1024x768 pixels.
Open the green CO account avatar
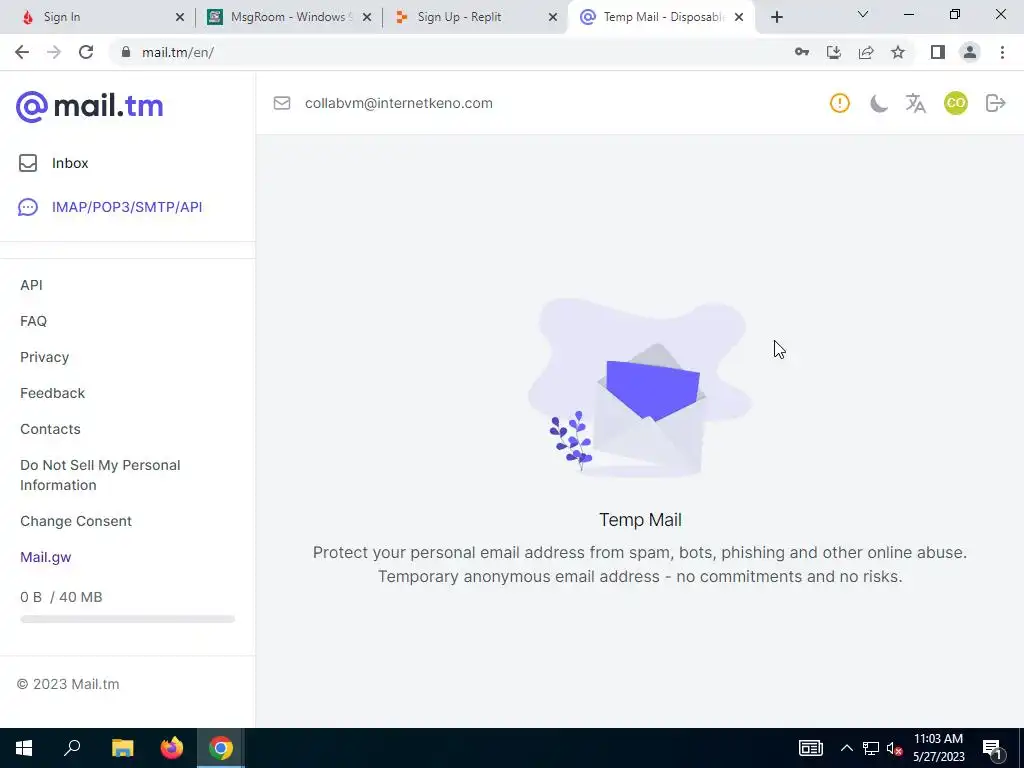point(955,103)
